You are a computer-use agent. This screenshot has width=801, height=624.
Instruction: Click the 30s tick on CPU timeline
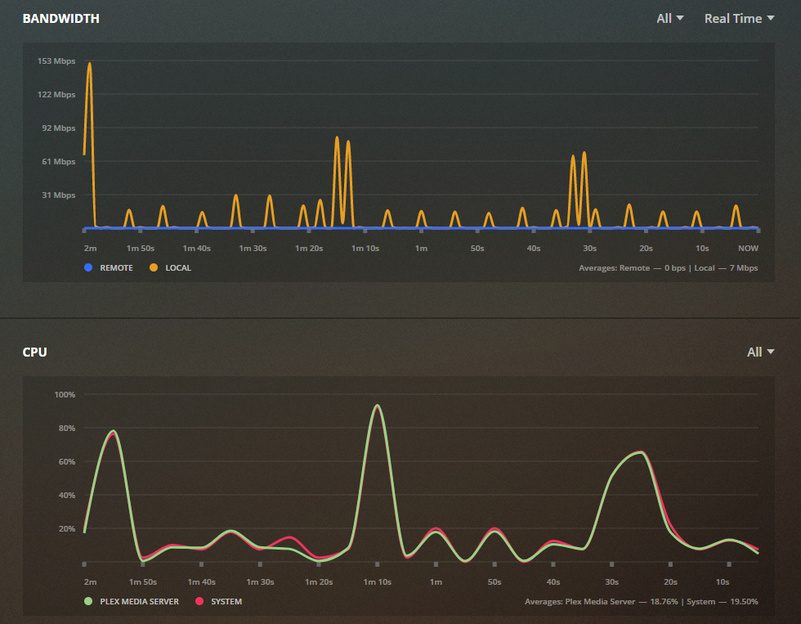[611, 582]
